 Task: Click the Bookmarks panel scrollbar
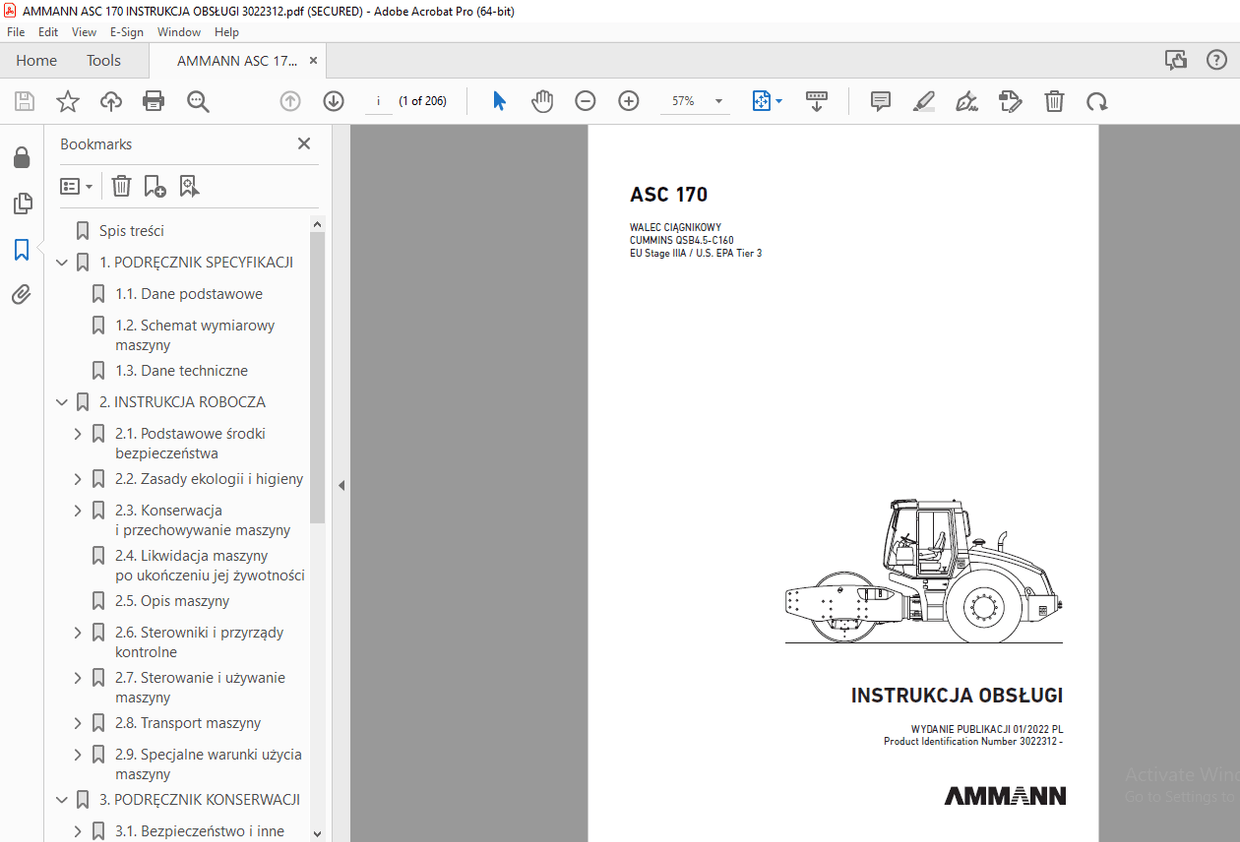317,380
